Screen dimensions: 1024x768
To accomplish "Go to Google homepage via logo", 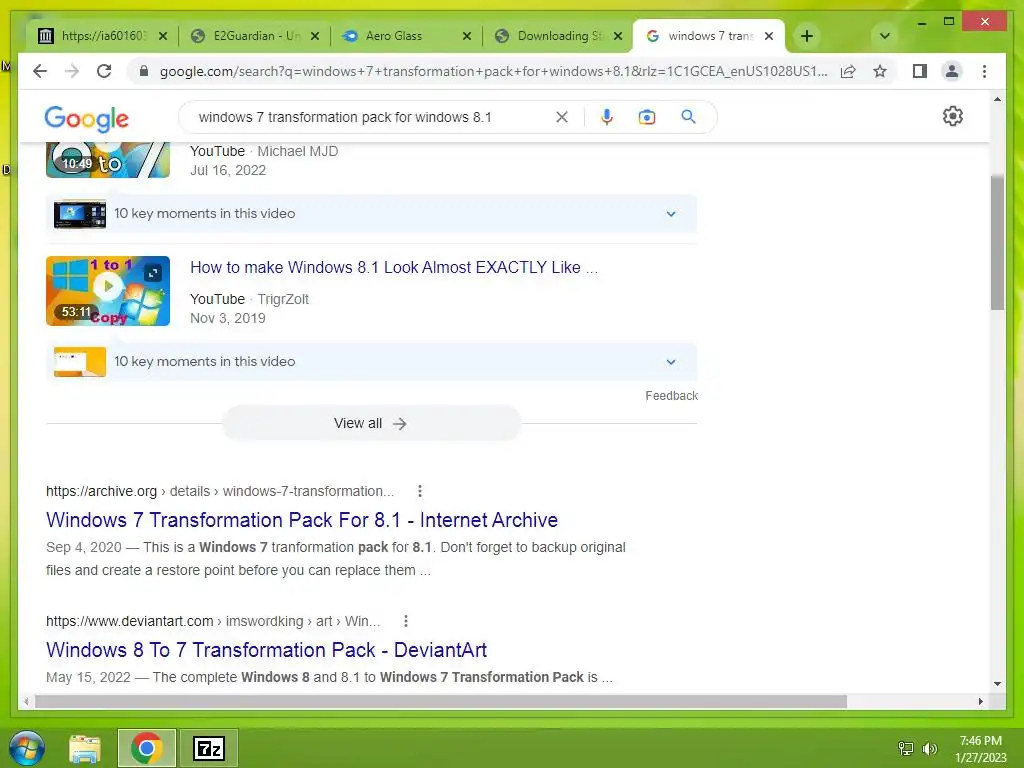I will [86, 119].
